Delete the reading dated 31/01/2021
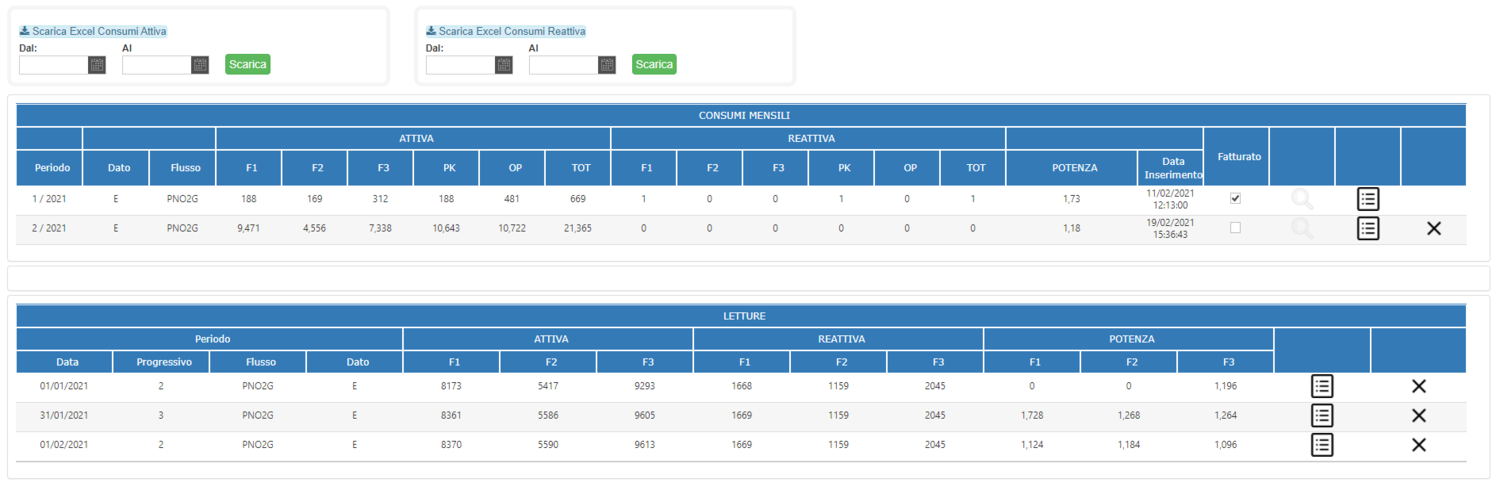1500x490 pixels. point(1418,416)
